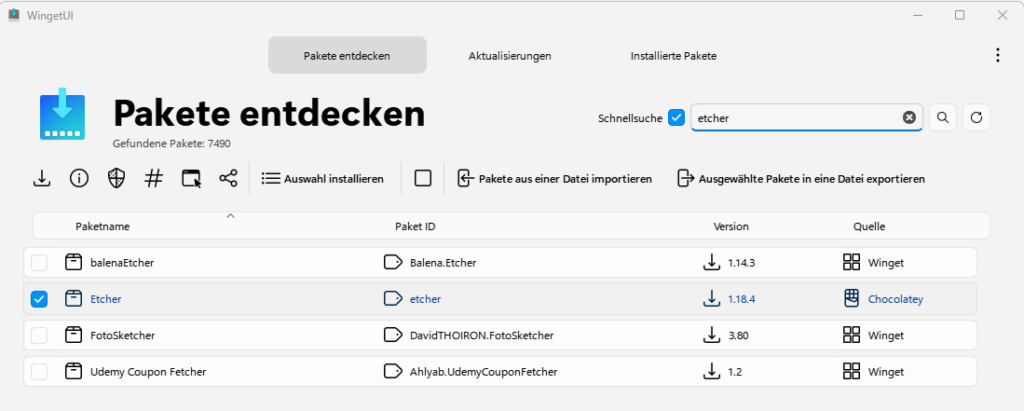
Task: Click Winget source icon in balenaEtcher row
Action: click(852, 263)
